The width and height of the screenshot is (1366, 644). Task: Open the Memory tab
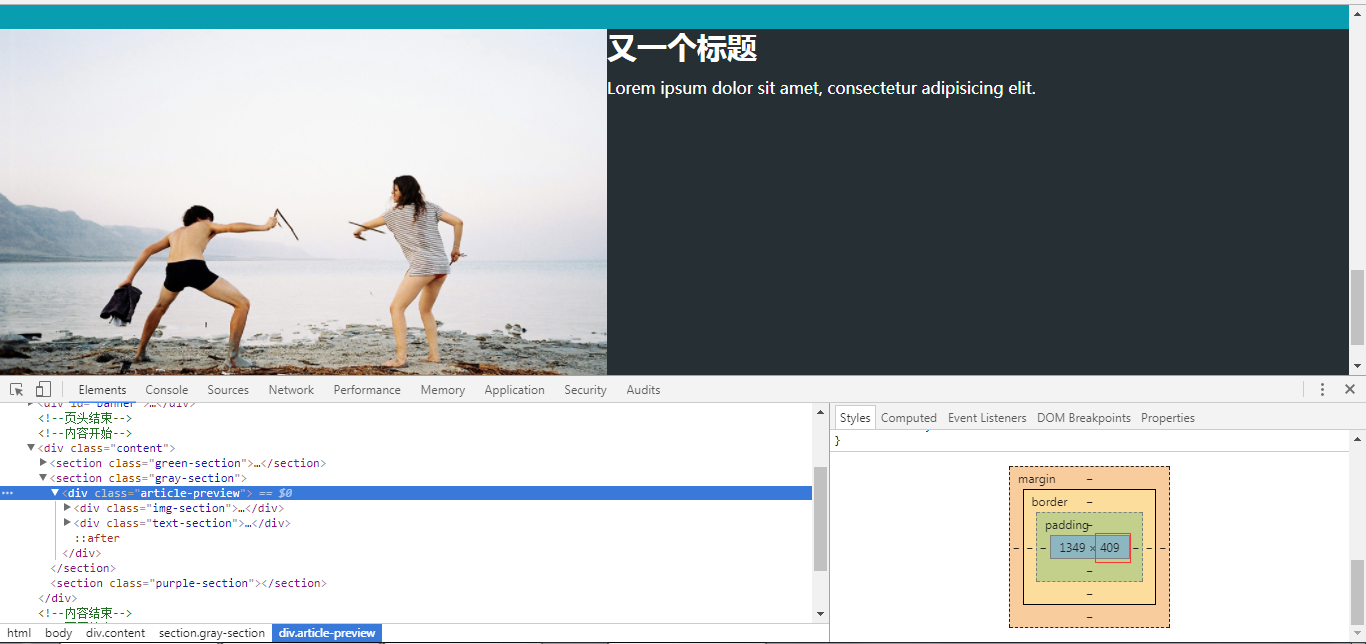pyautogui.click(x=442, y=390)
